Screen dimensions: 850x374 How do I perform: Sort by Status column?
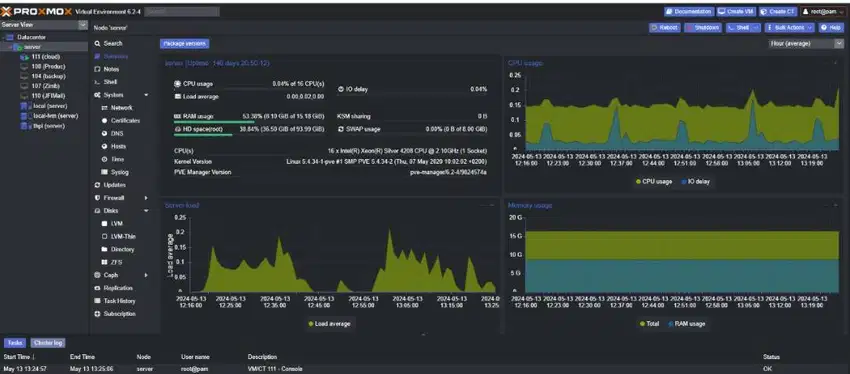(x=771, y=357)
